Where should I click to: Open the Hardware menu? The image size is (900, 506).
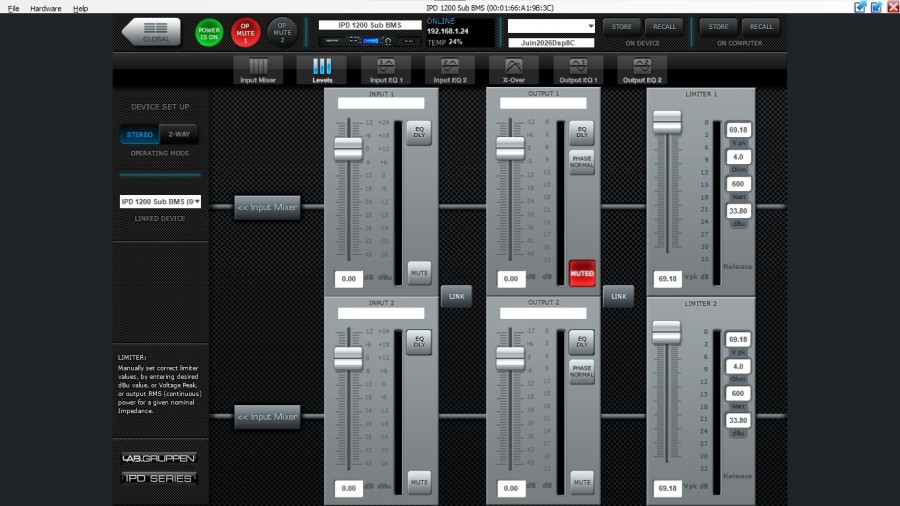click(x=45, y=9)
